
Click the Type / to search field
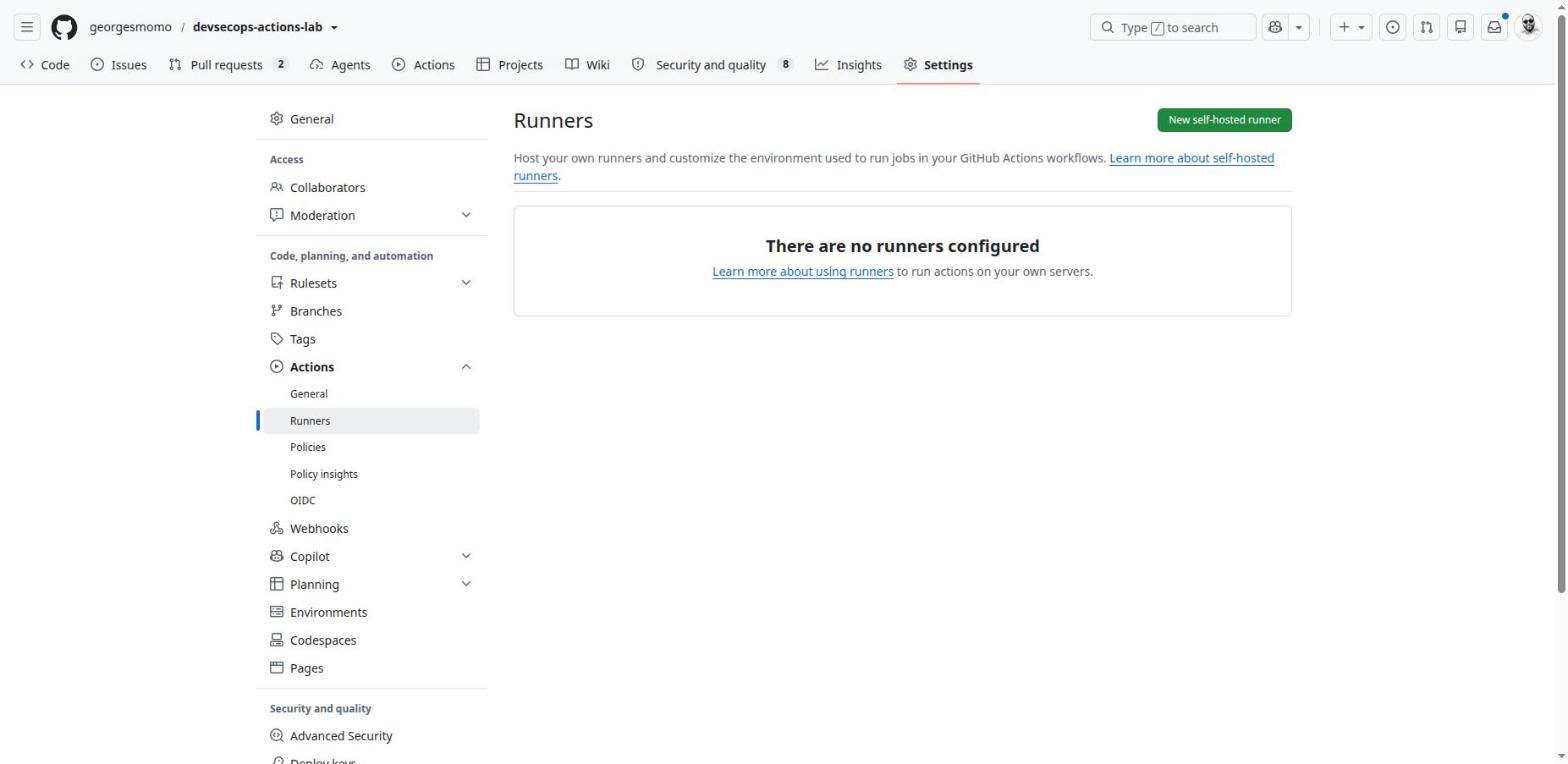[1172, 27]
